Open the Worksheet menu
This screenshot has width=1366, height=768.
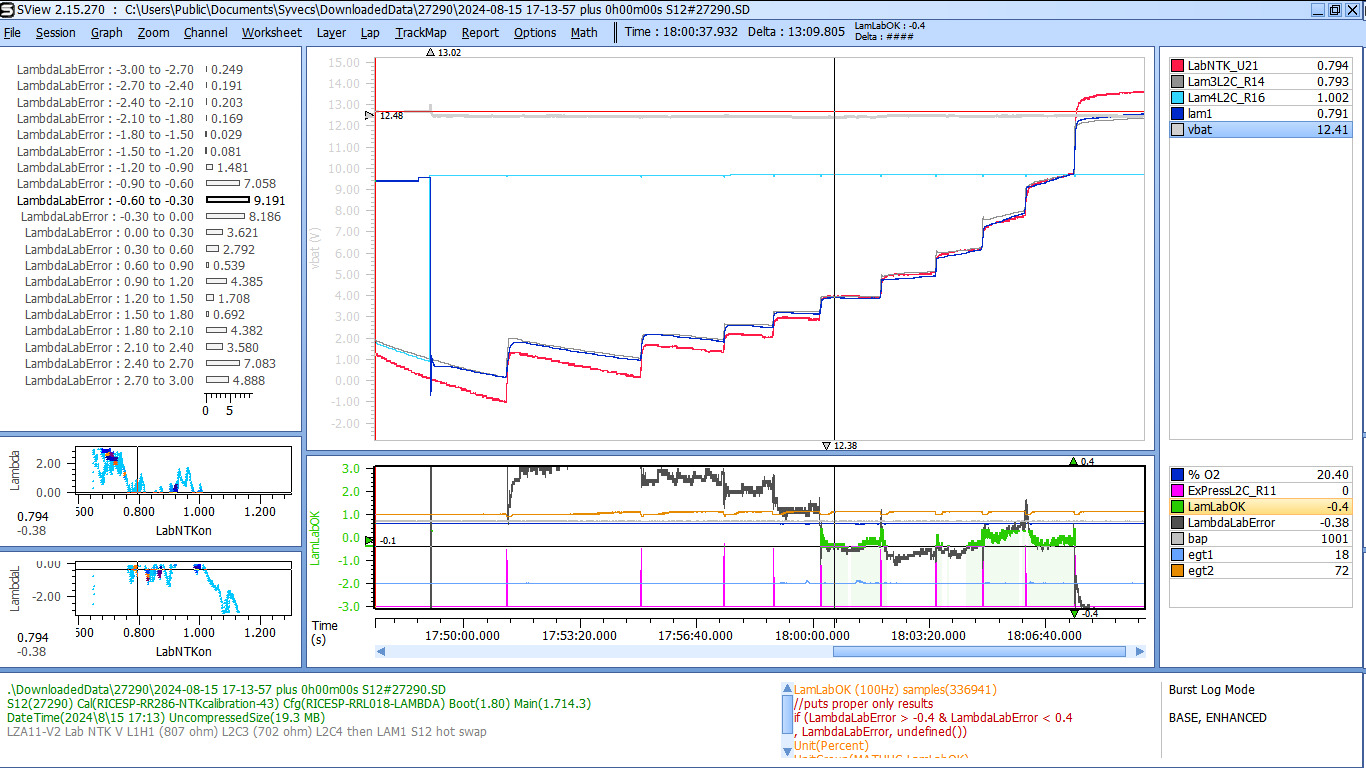point(271,32)
